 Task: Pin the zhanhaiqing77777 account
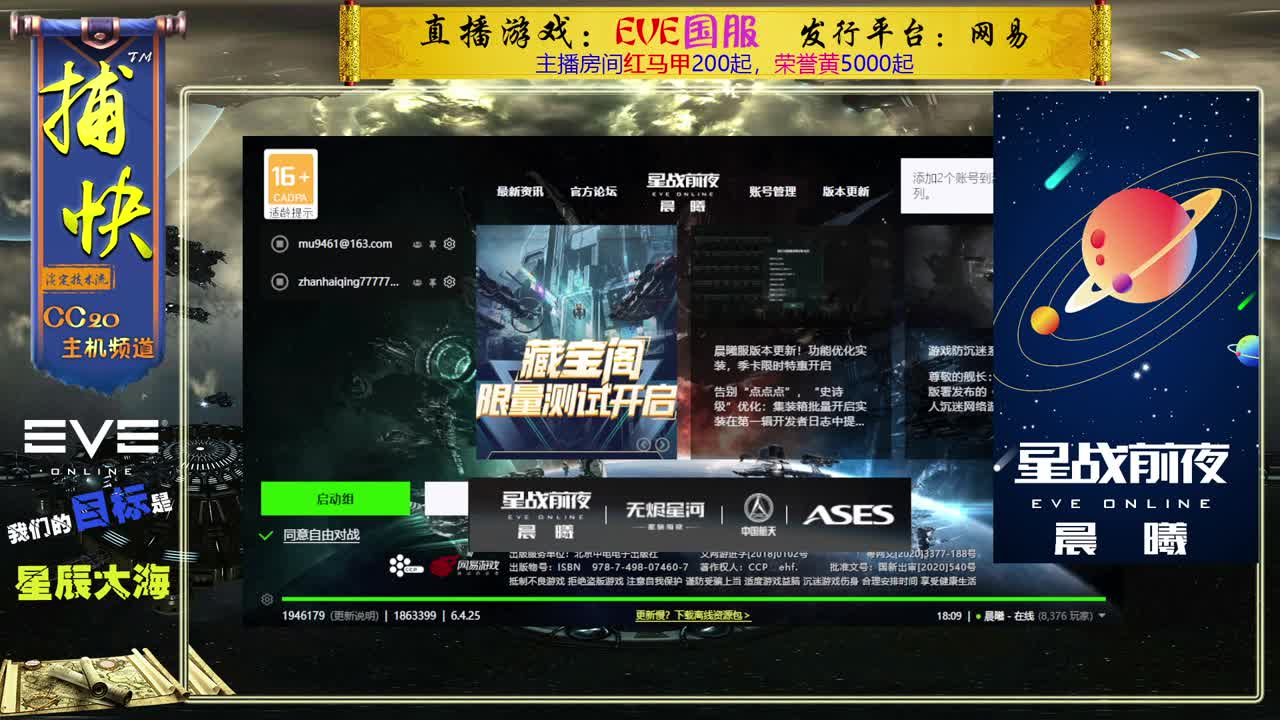coord(432,282)
